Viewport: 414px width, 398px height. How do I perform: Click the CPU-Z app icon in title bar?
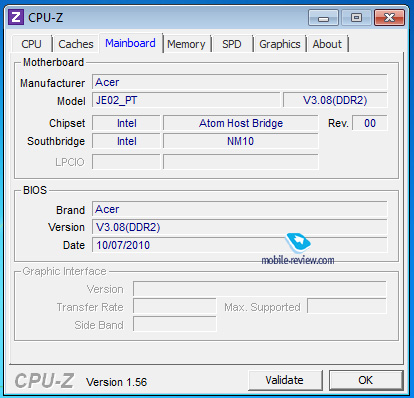[16, 17]
